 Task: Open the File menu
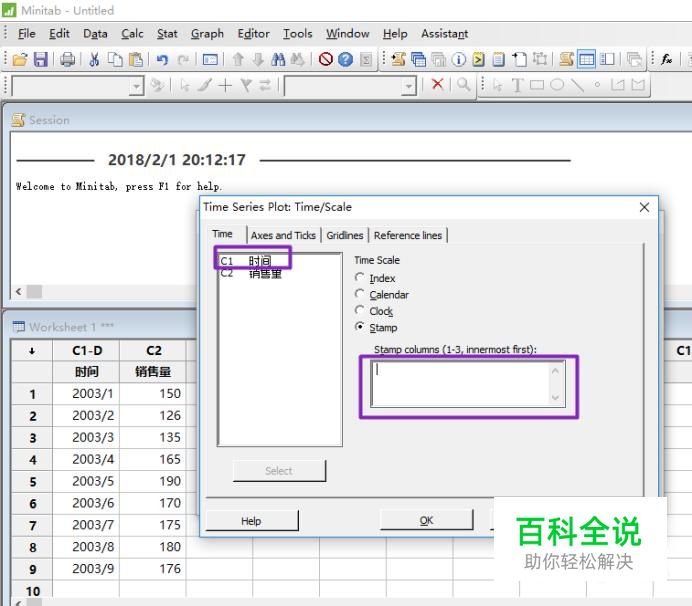coord(26,34)
